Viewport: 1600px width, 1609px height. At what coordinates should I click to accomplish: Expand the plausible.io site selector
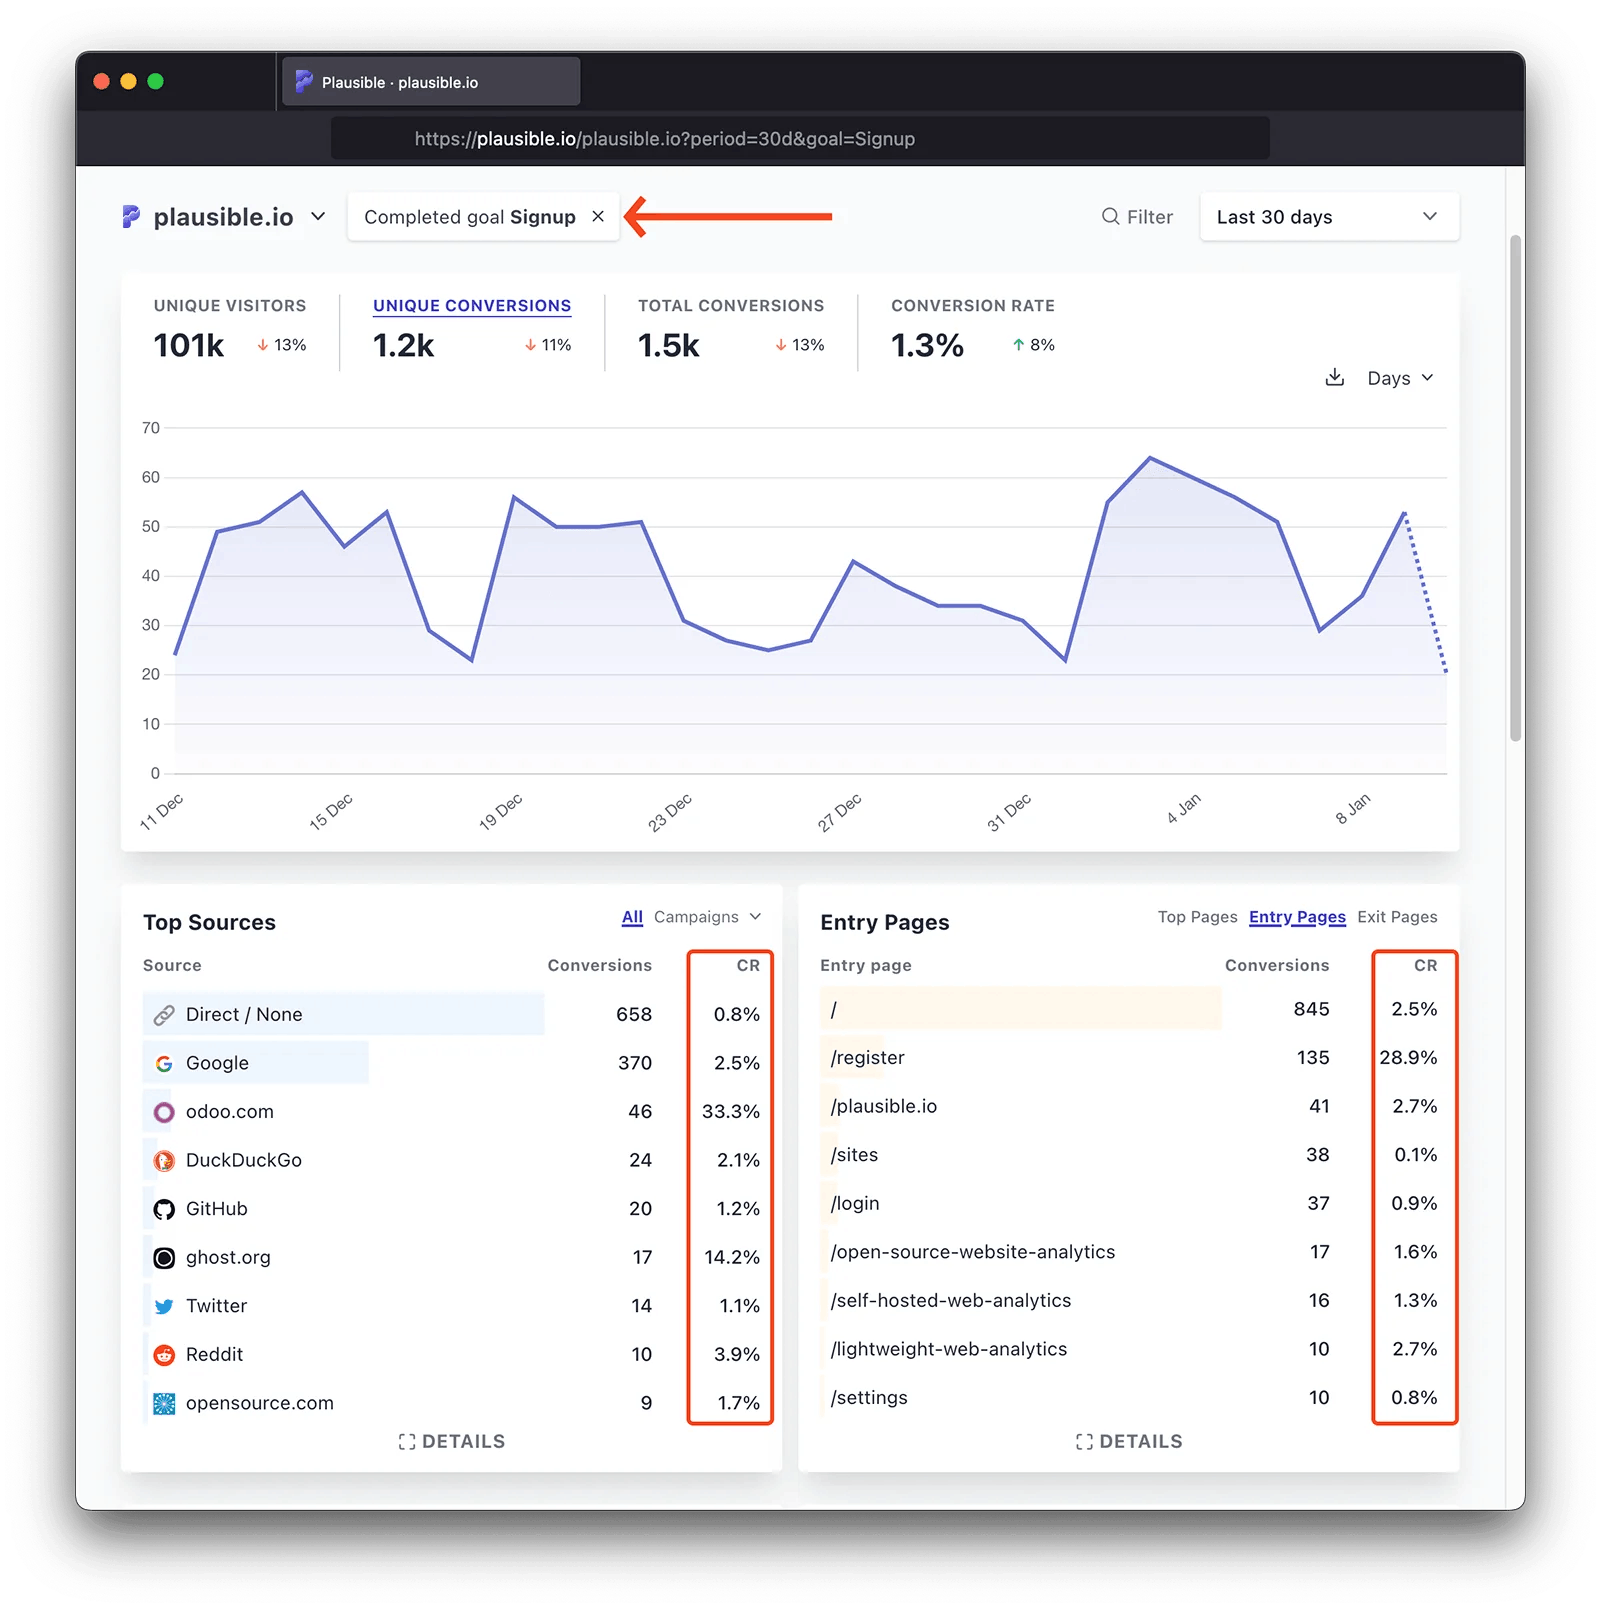pos(319,216)
